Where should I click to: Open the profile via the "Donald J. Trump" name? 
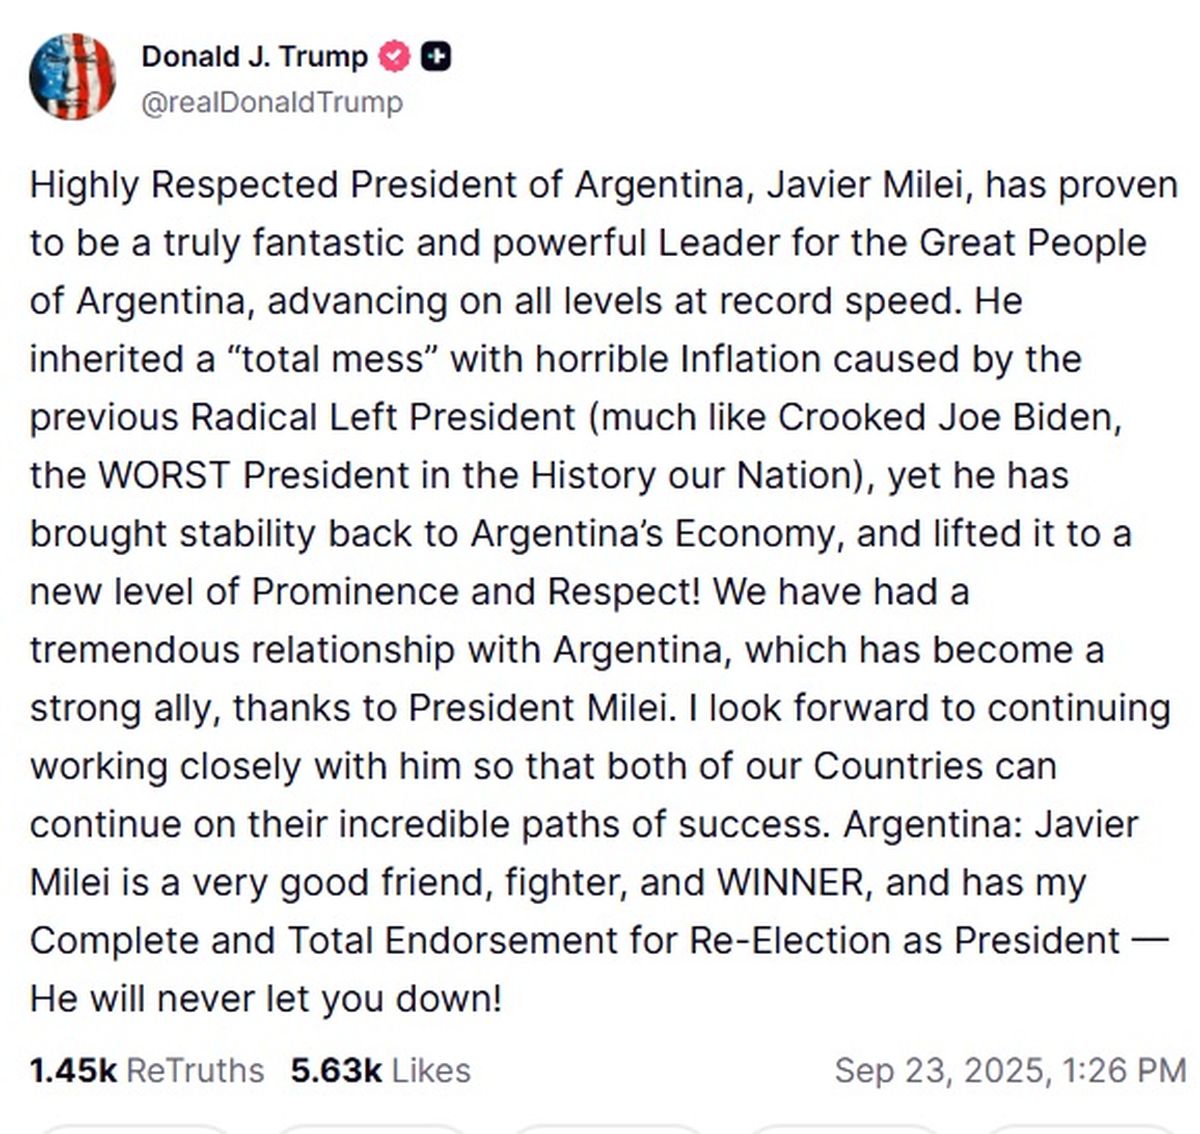[255, 57]
